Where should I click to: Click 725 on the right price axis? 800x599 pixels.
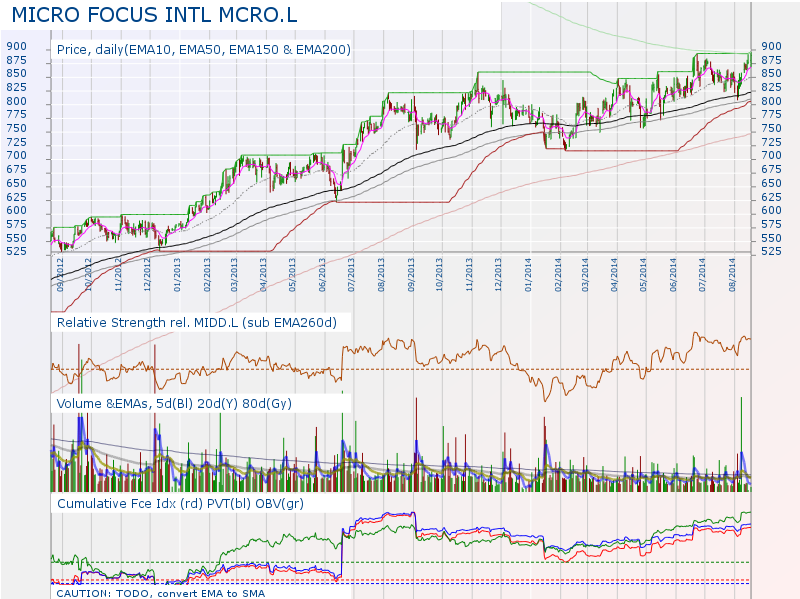click(771, 142)
